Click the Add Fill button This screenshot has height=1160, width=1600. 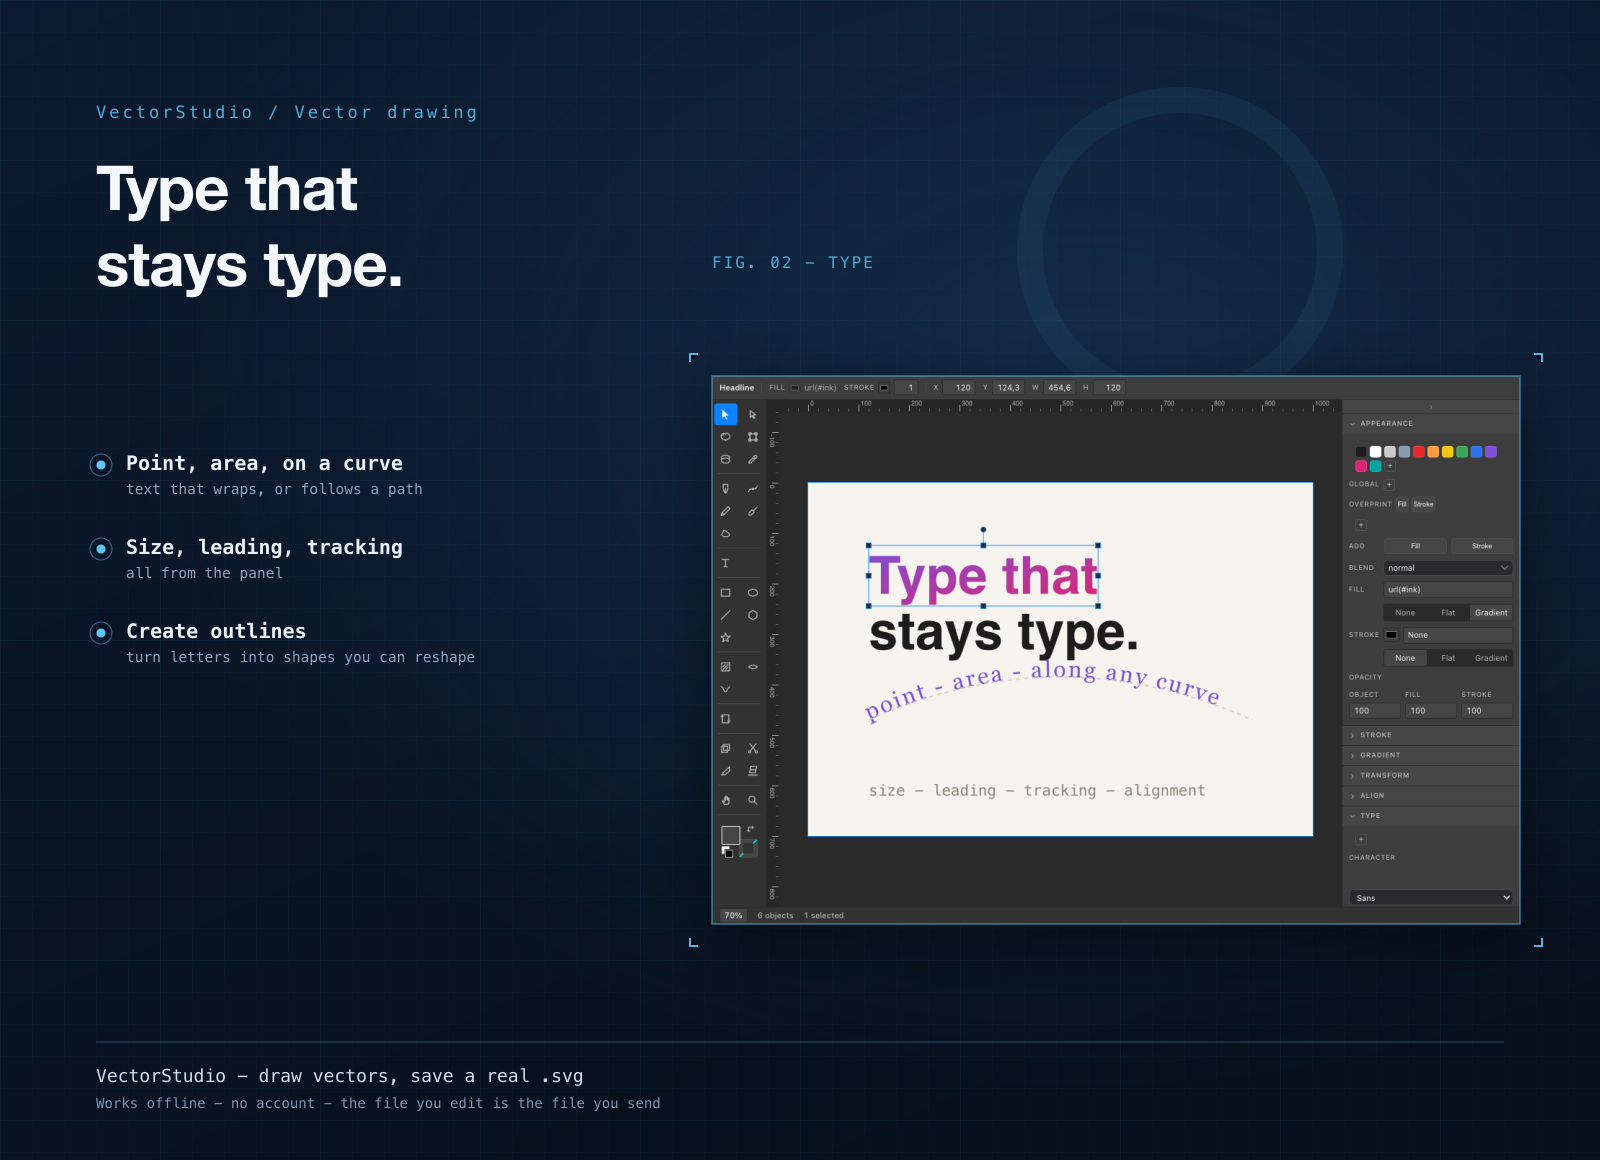tap(1415, 546)
